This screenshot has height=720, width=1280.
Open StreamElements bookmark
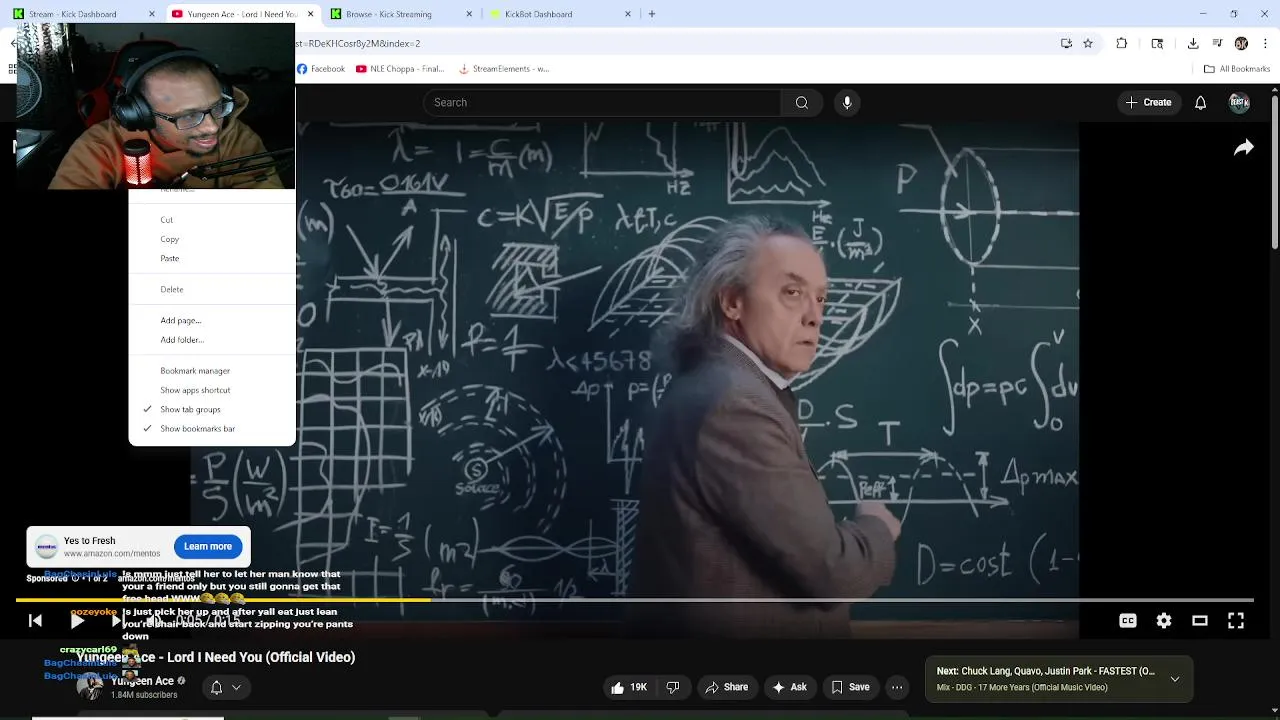504,69
